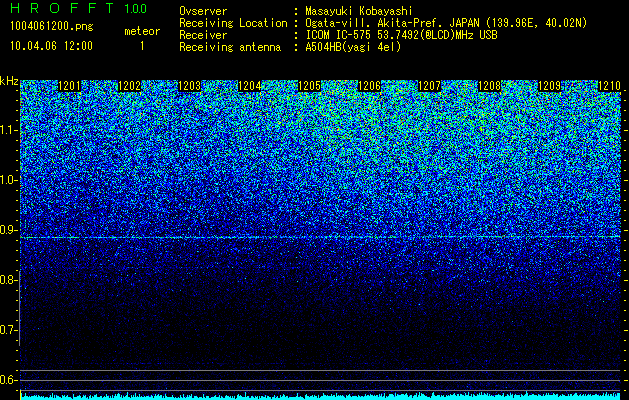Select the version number 1.0.0

click(x=136, y=9)
